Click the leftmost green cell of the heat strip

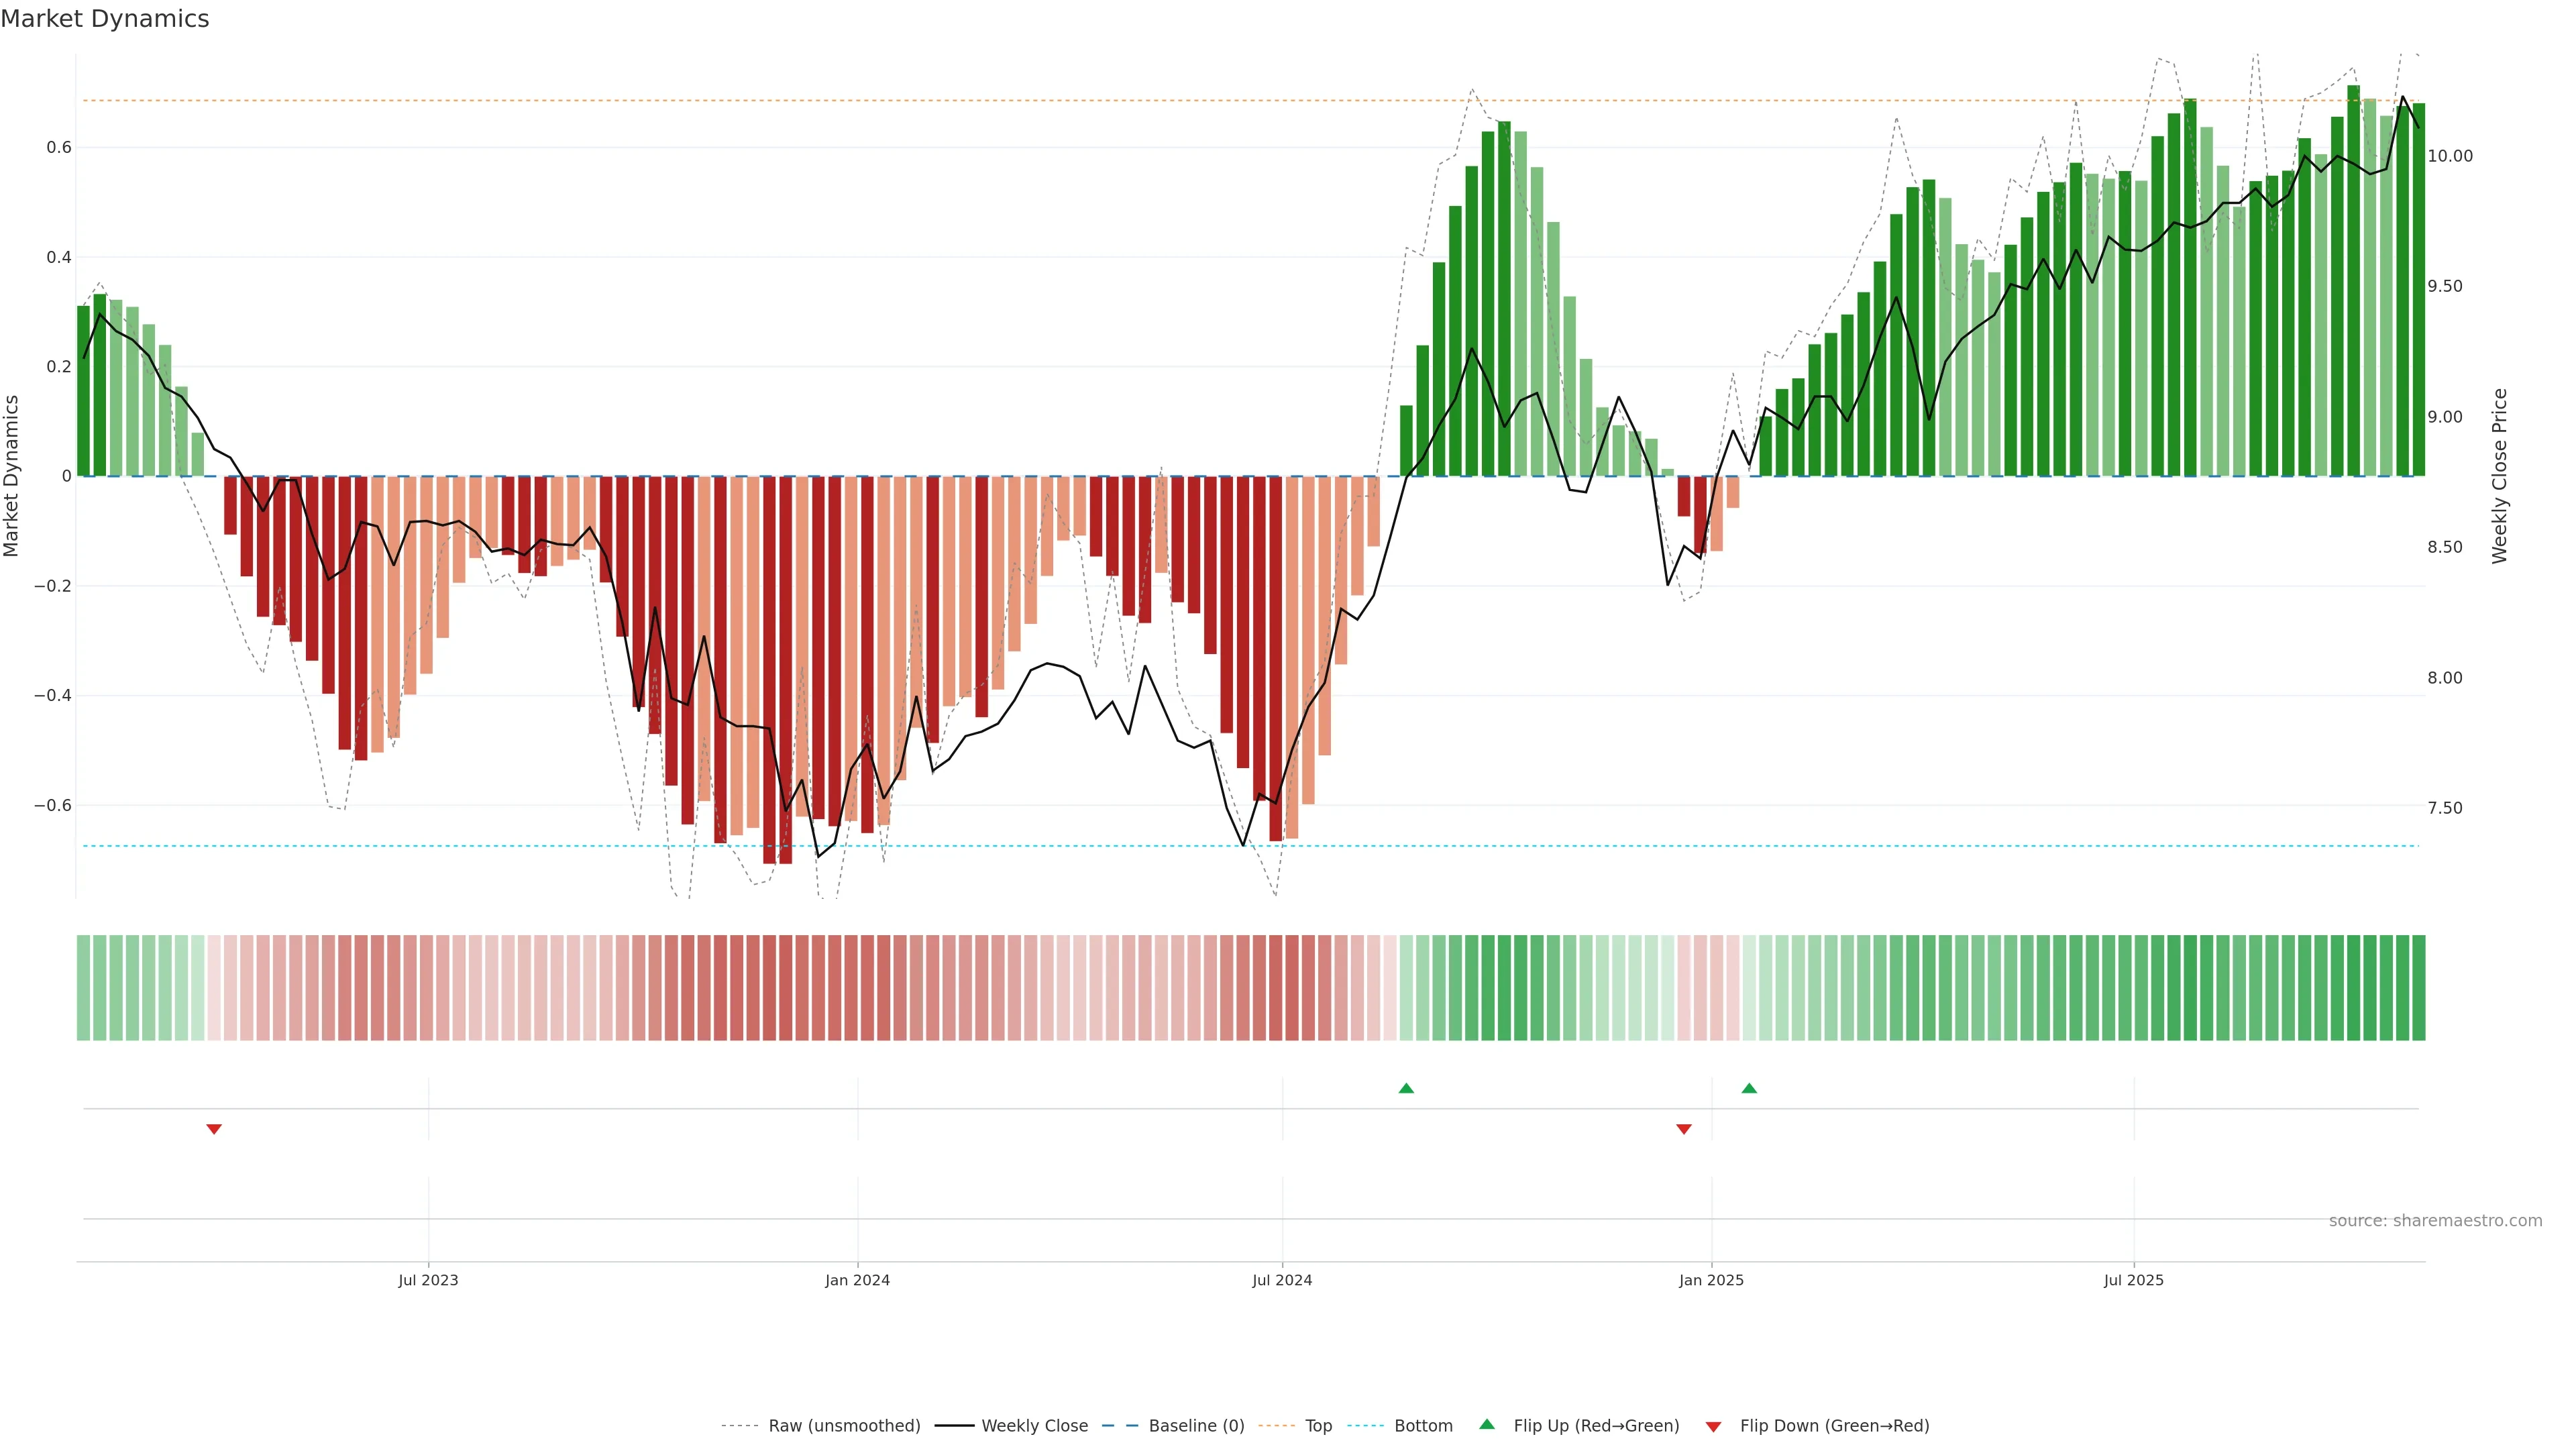tap(83, 988)
